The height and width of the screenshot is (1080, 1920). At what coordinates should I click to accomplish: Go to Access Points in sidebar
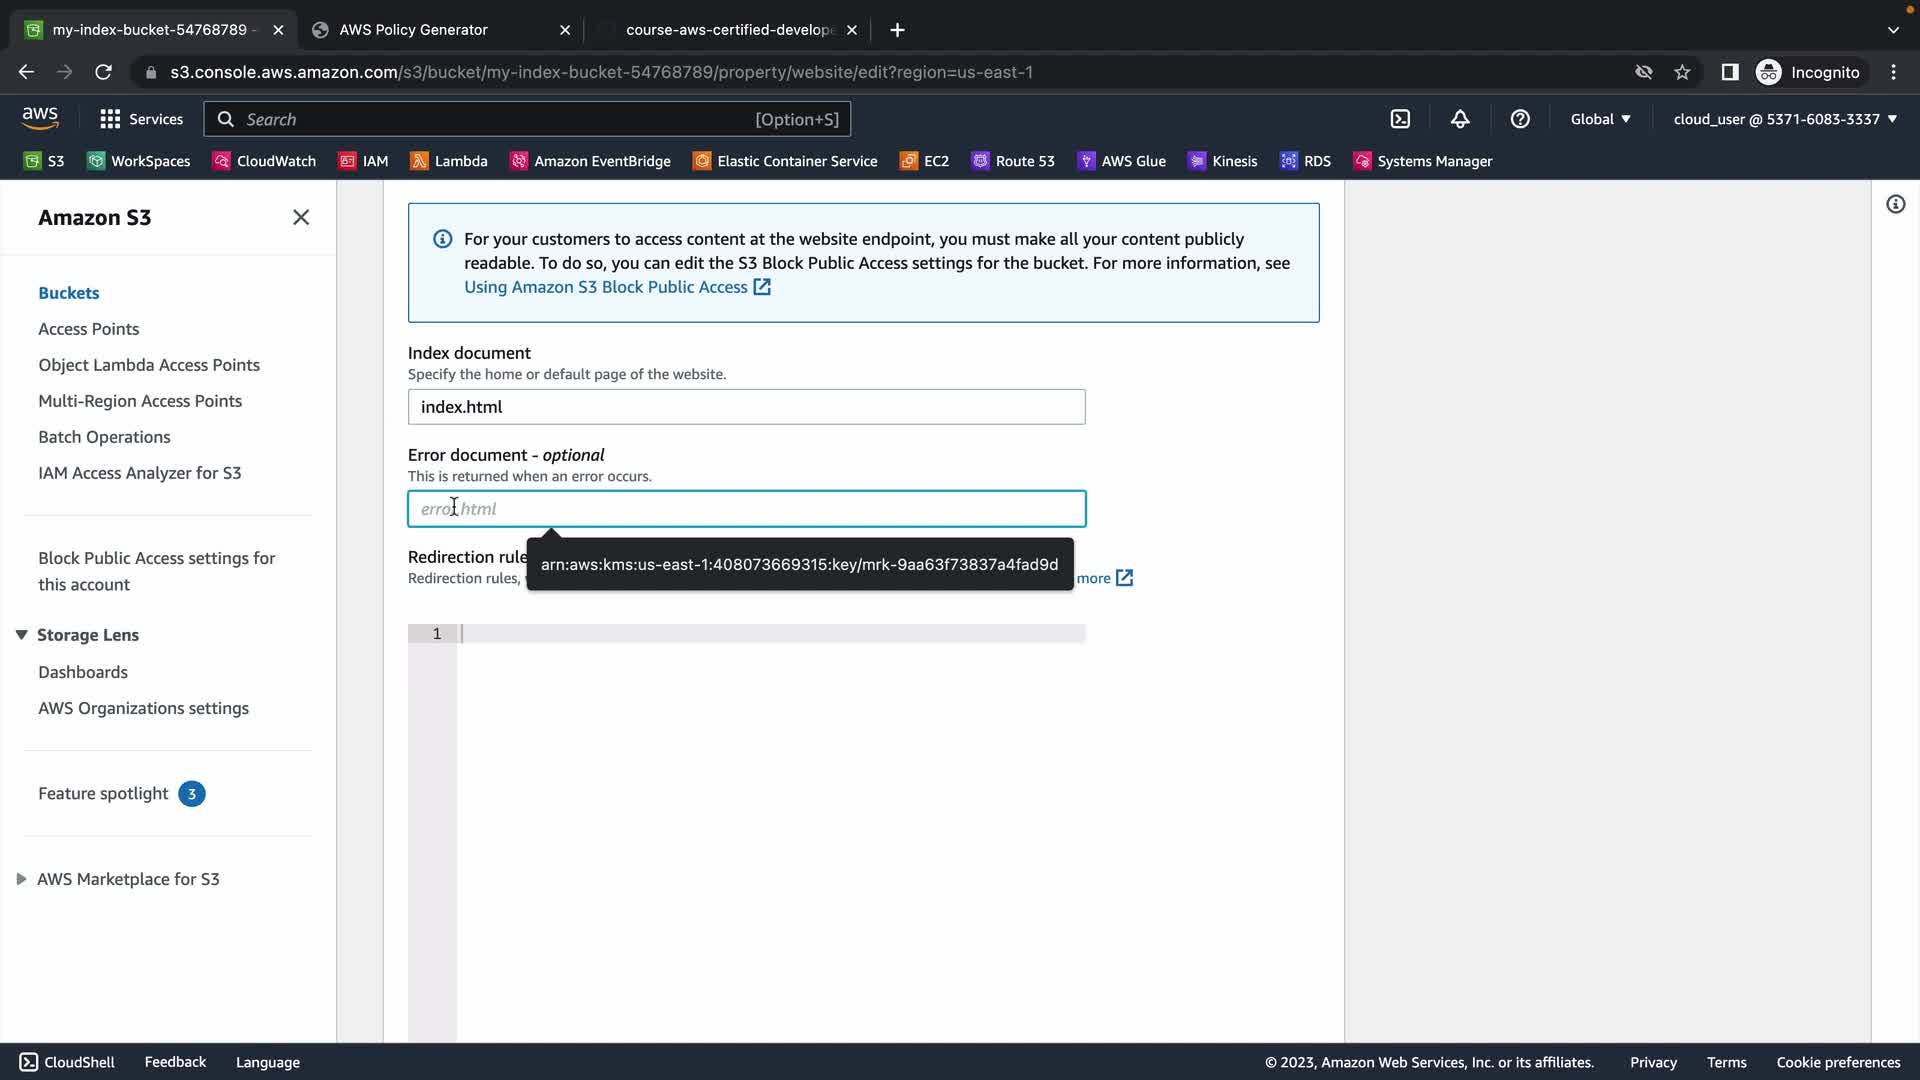[89, 329]
